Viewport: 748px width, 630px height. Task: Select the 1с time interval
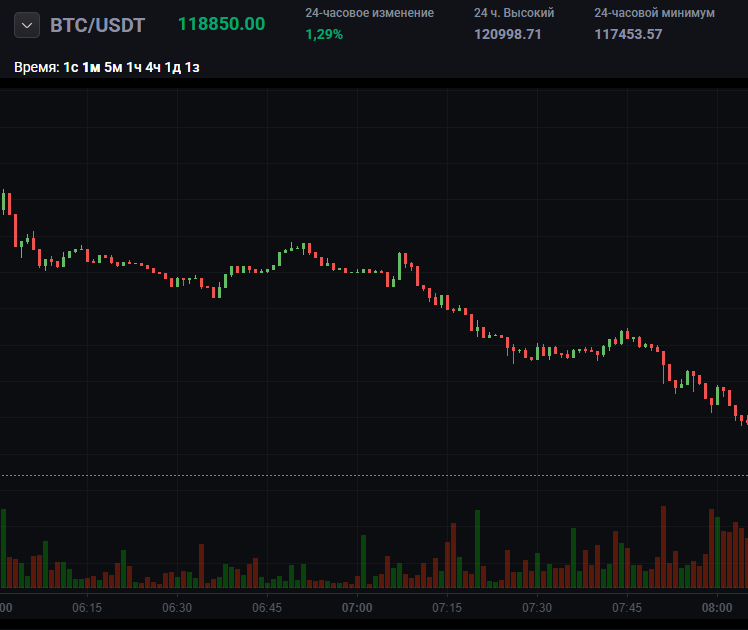[71, 67]
